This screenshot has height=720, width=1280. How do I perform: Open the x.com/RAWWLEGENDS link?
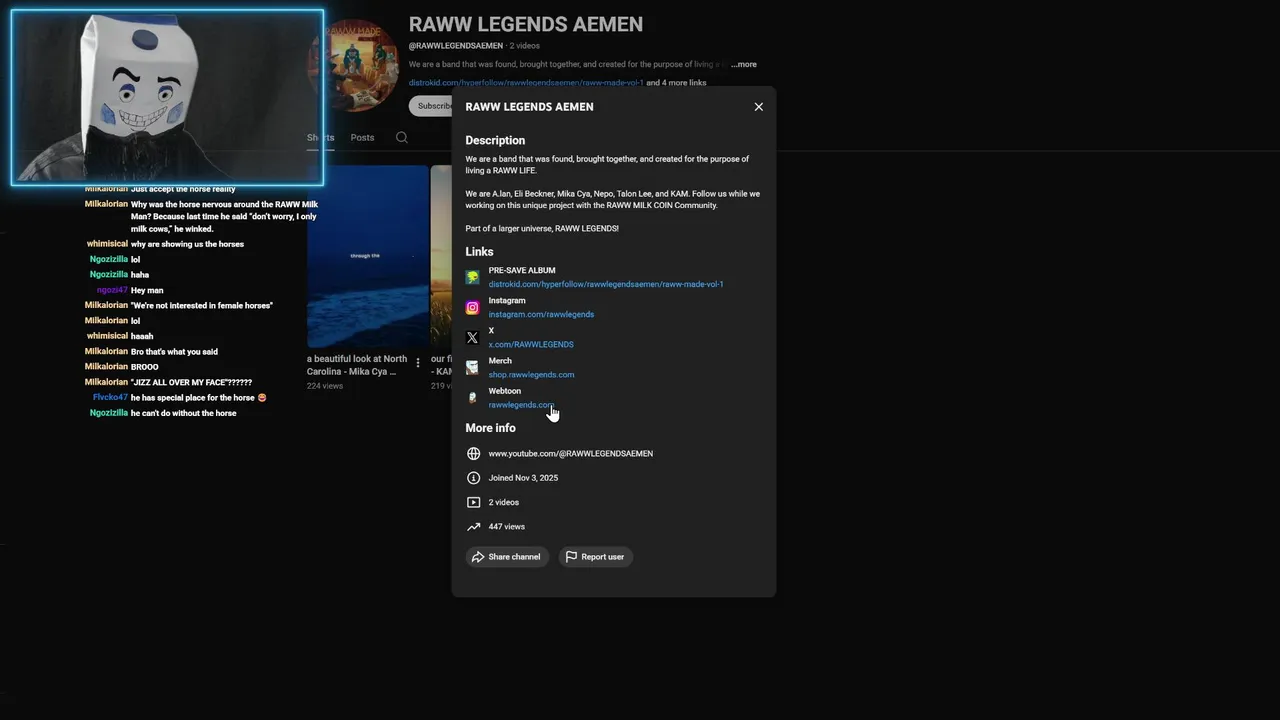[x=531, y=344]
